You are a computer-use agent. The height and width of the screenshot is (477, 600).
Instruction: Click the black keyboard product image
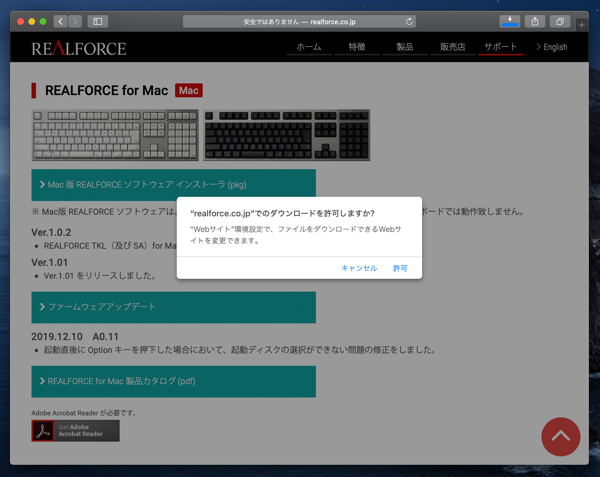coord(286,135)
